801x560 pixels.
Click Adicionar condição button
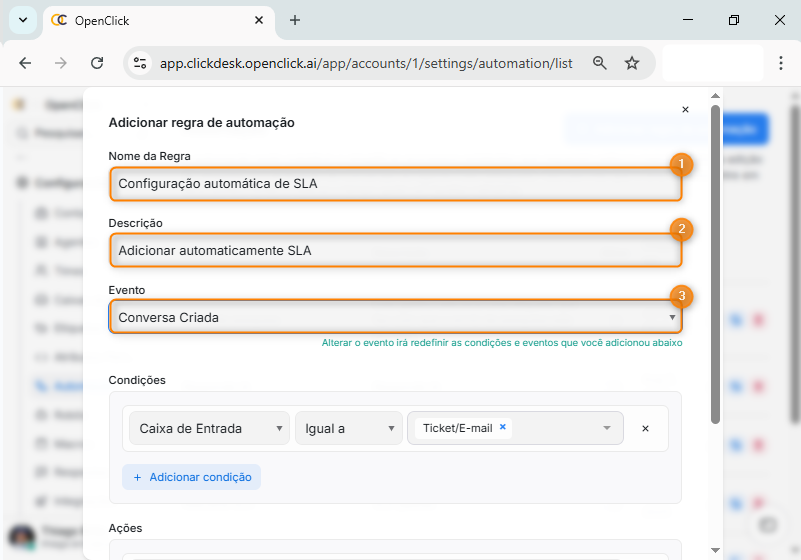coord(192,477)
